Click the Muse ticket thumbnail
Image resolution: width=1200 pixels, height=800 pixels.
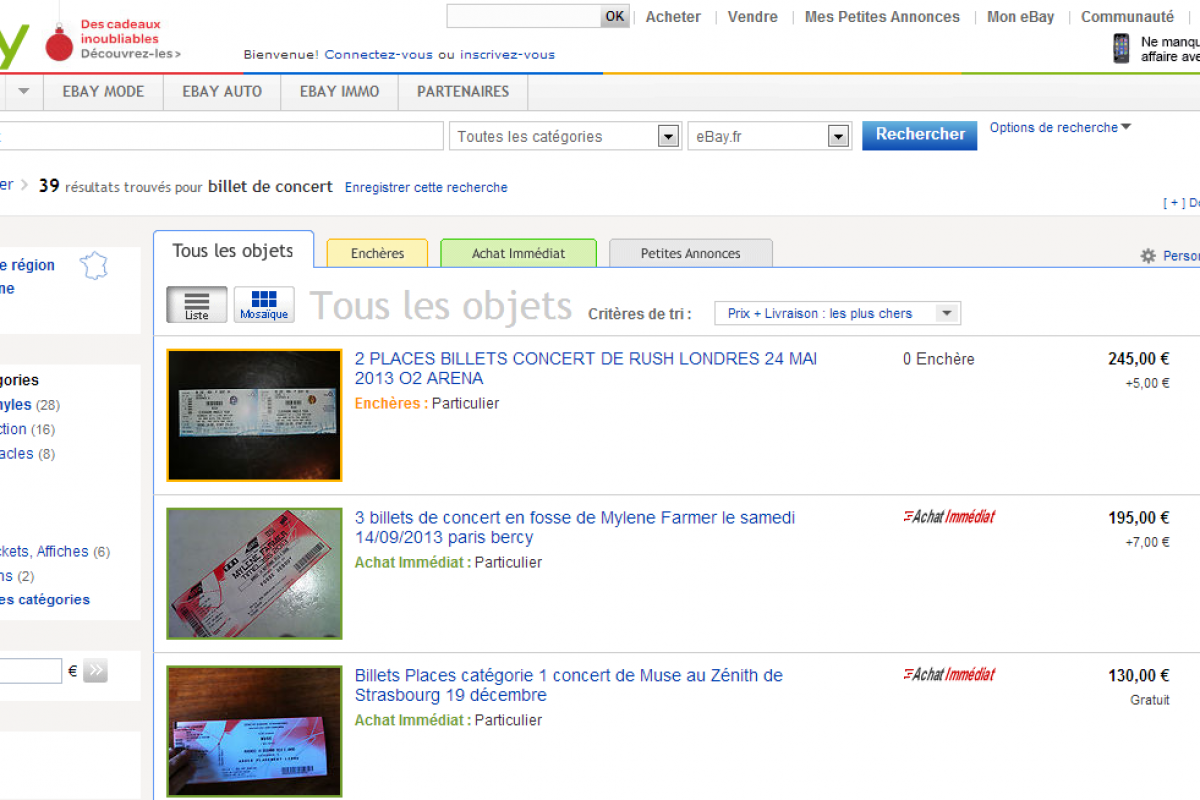click(254, 732)
